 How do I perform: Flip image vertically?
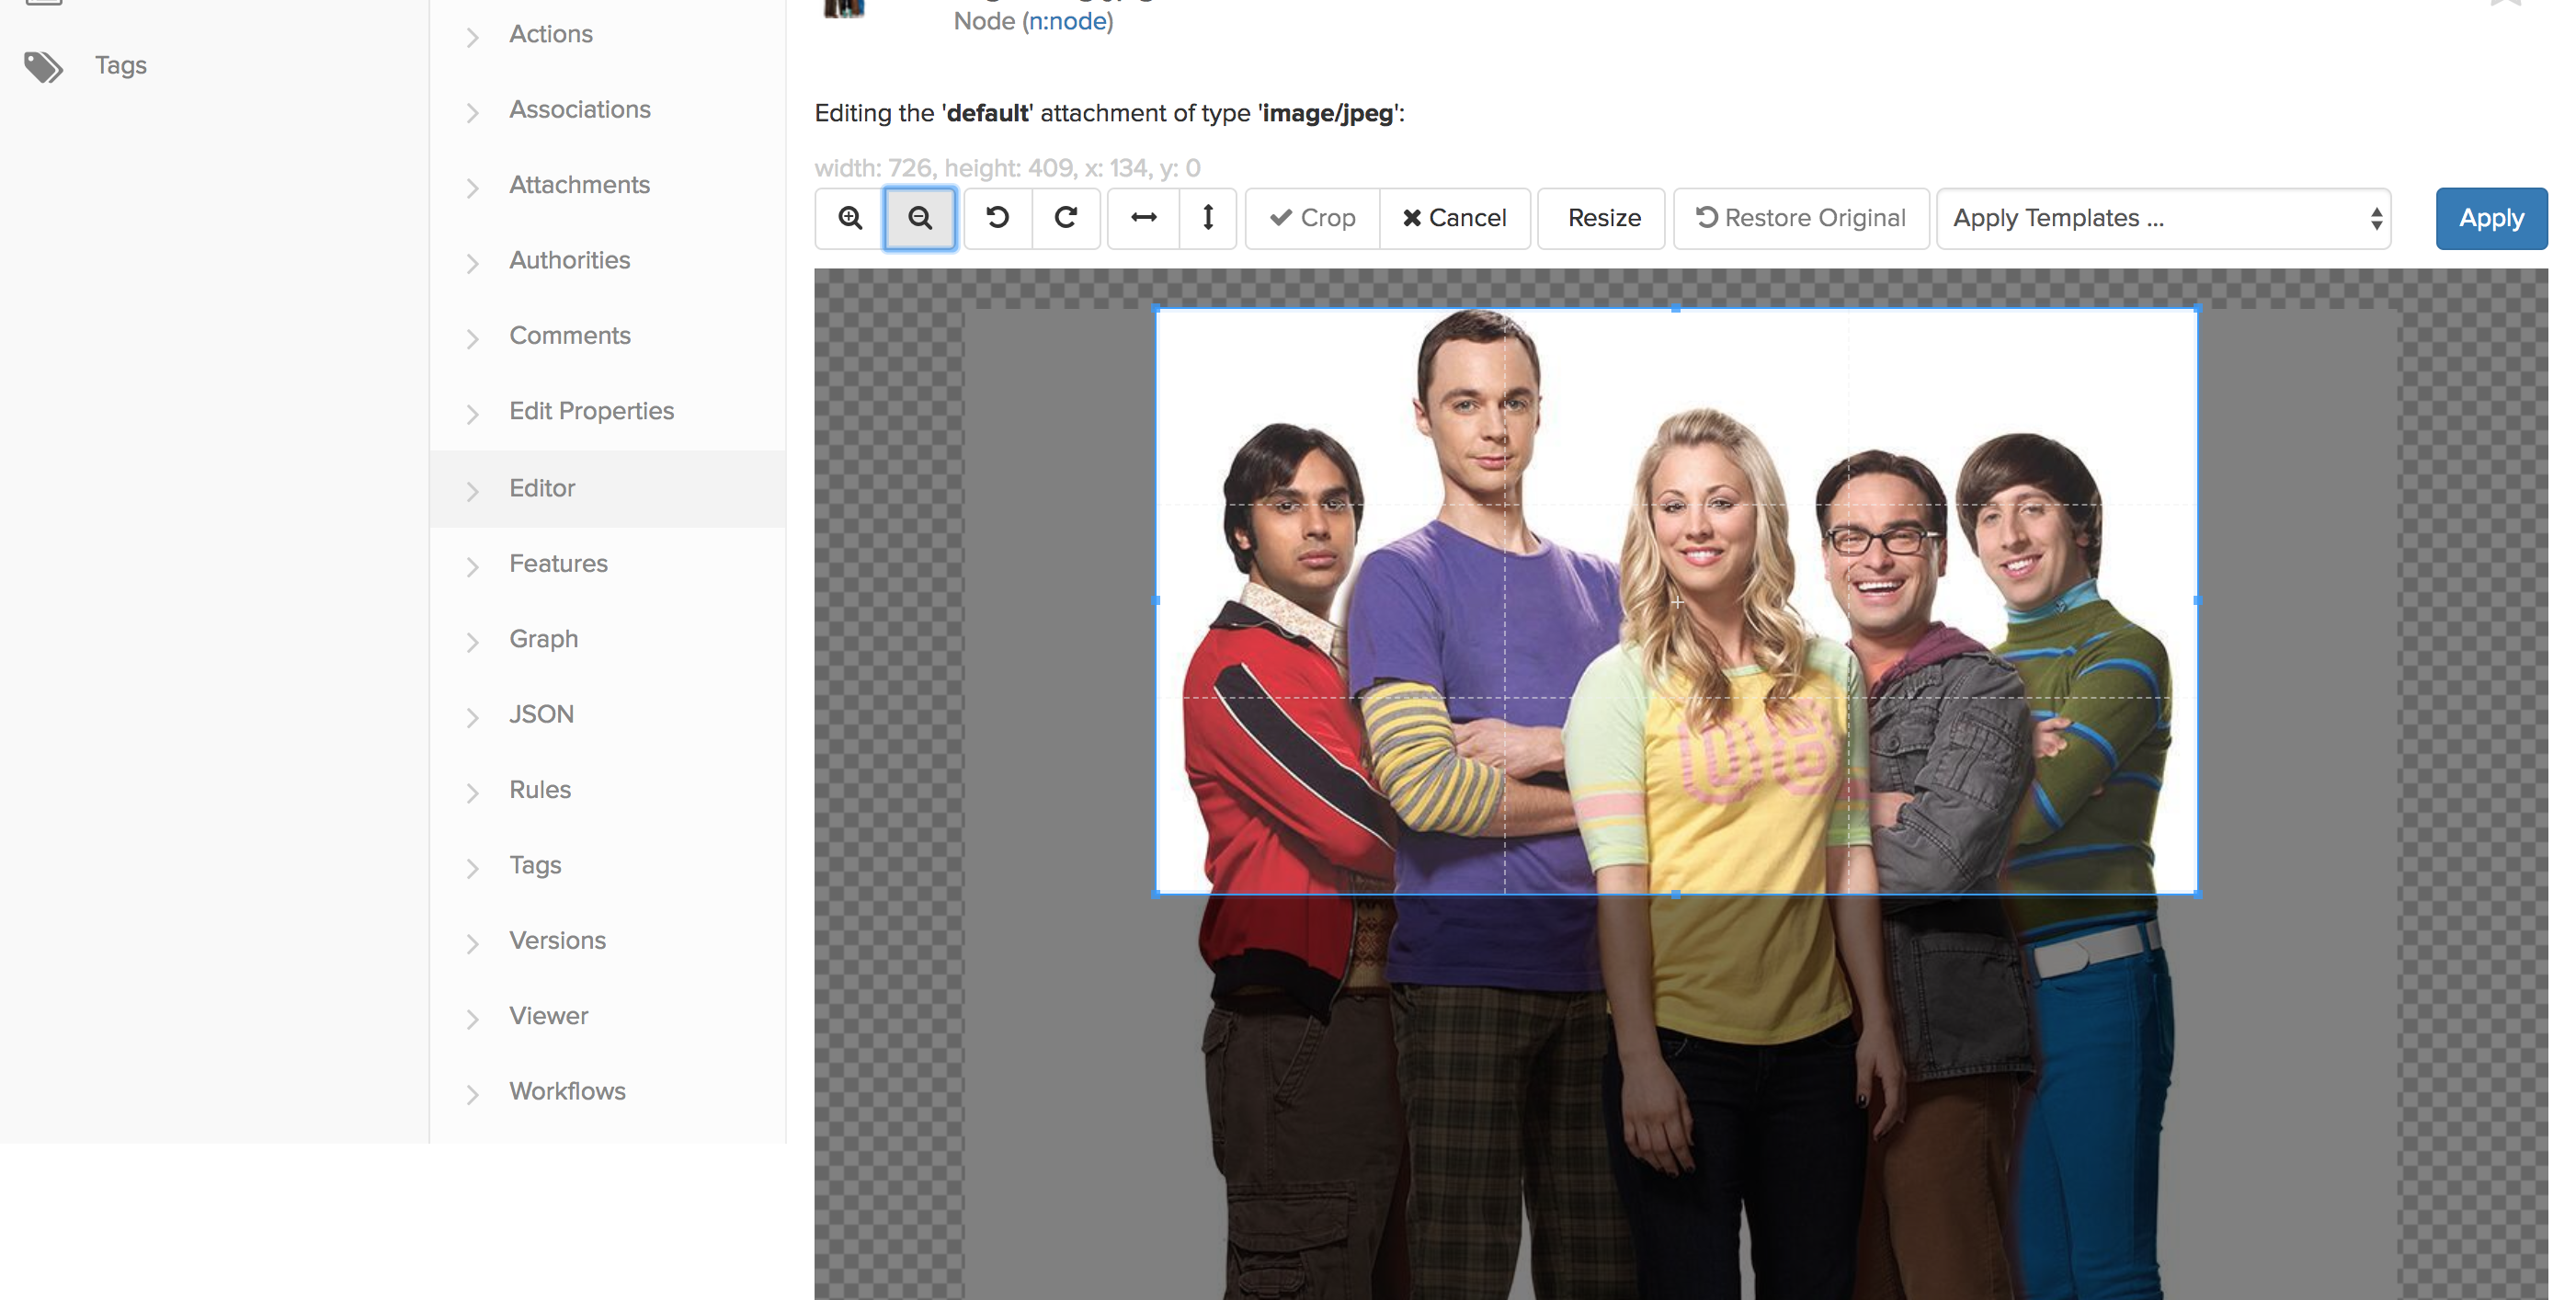(1208, 218)
